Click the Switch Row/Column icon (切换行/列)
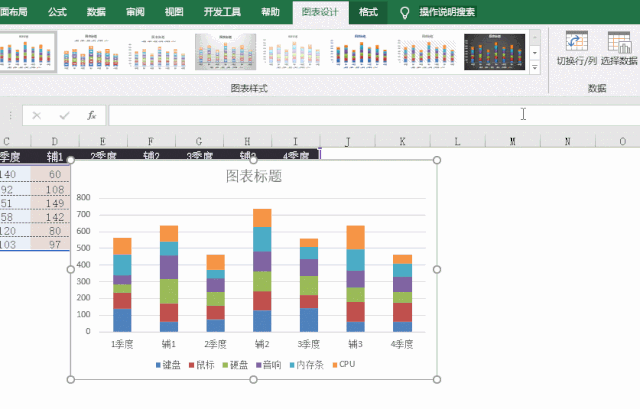 (x=576, y=42)
